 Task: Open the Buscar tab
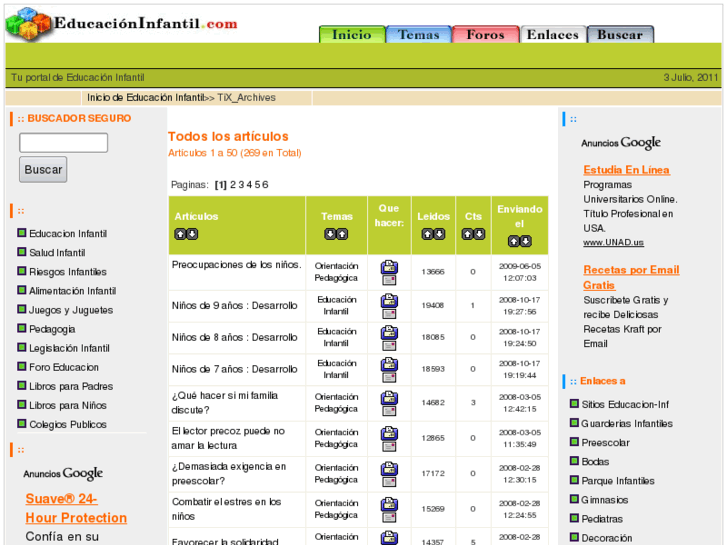[620, 34]
